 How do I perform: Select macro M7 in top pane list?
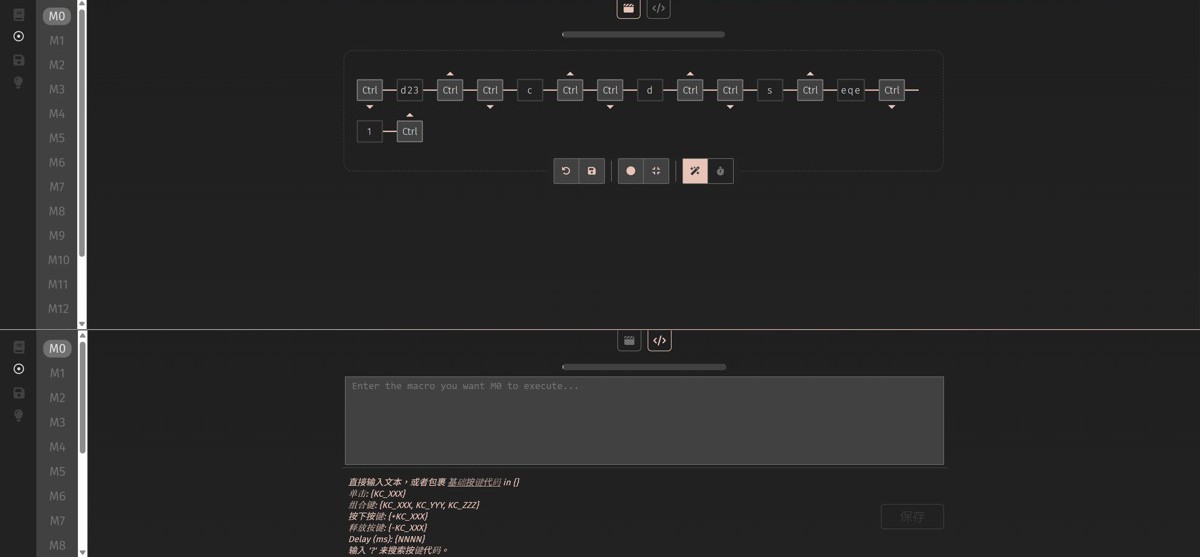[57, 187]
